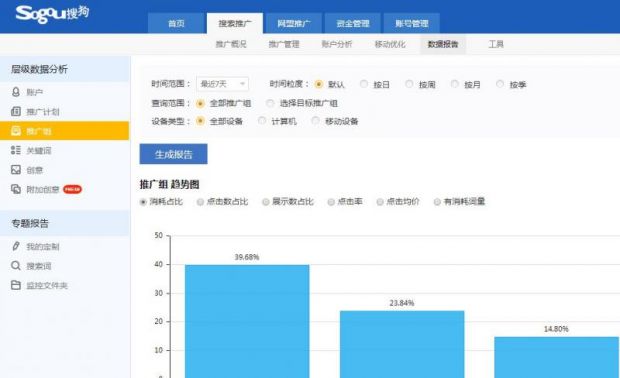Screen dimensions: 620x378
Task: Click the red new badge beside 附加创意
Action: (72, 189)
